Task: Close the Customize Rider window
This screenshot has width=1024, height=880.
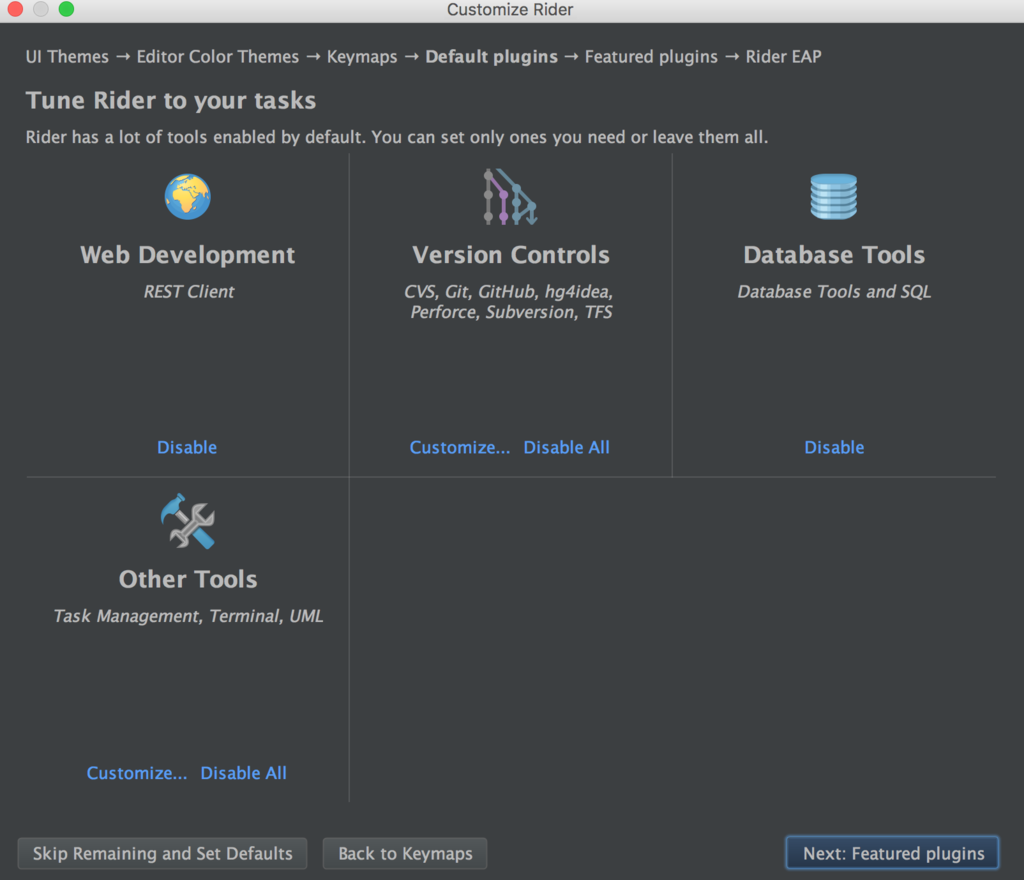Action: click(x=15, y=9)
